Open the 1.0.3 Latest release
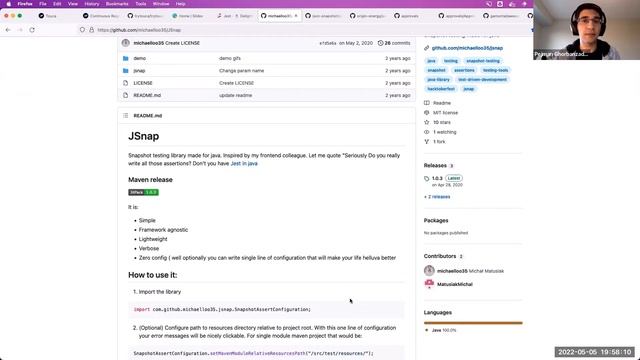This screenshot has height=360, width=640. (447, 178)
